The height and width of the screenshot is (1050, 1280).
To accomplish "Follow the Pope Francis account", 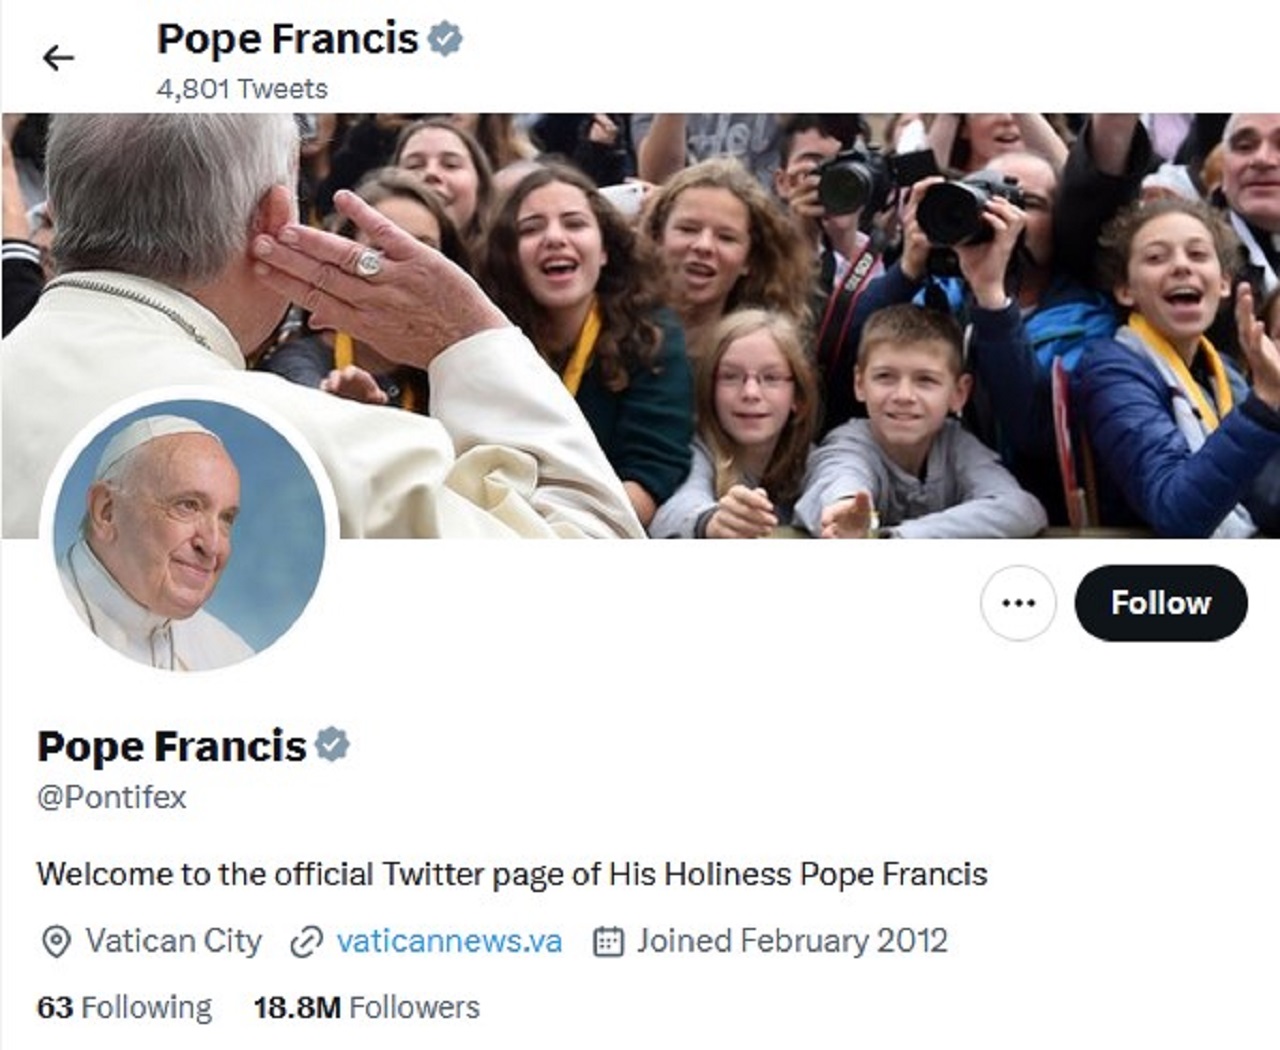I will 1160,603.
